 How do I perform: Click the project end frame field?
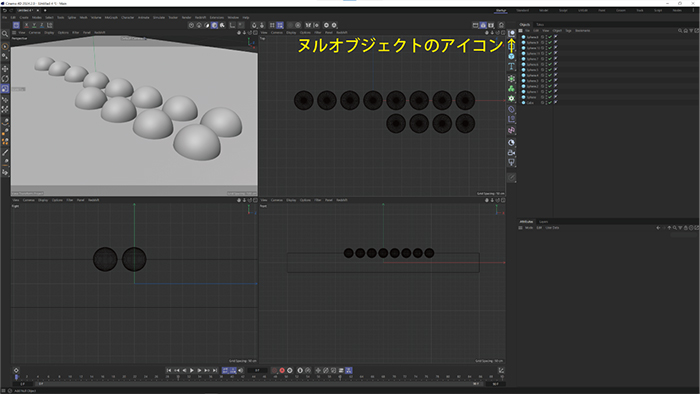click(x=496, y=384)
